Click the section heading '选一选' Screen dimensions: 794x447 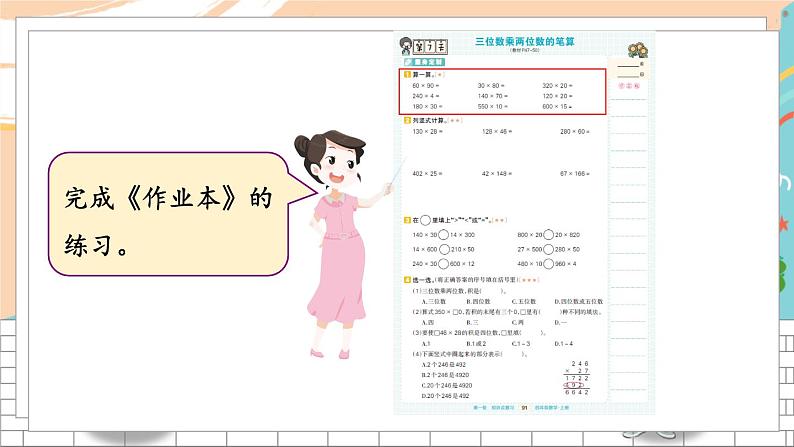coord(423,279)
